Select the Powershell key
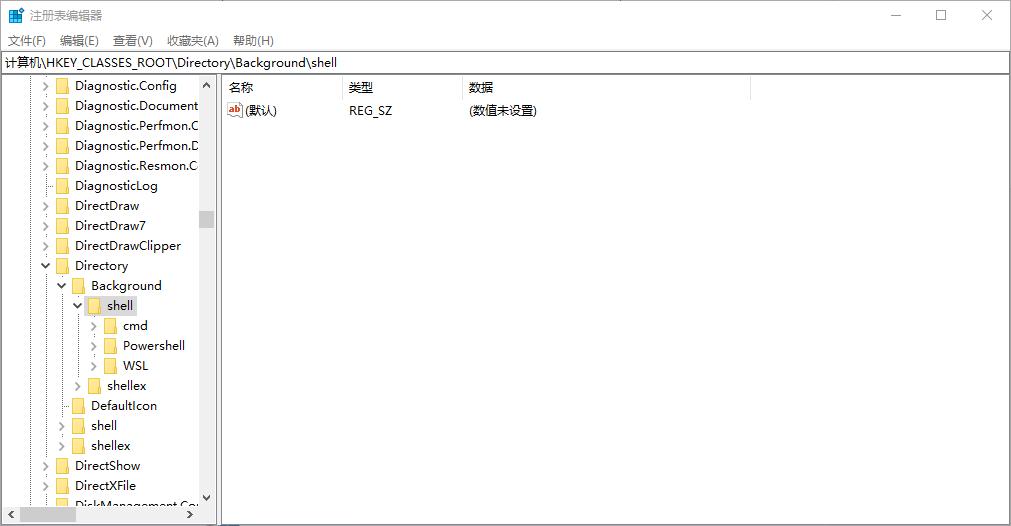Viewport: 1011px width, 526px height. pyautogui.click(x=153, y=346)
